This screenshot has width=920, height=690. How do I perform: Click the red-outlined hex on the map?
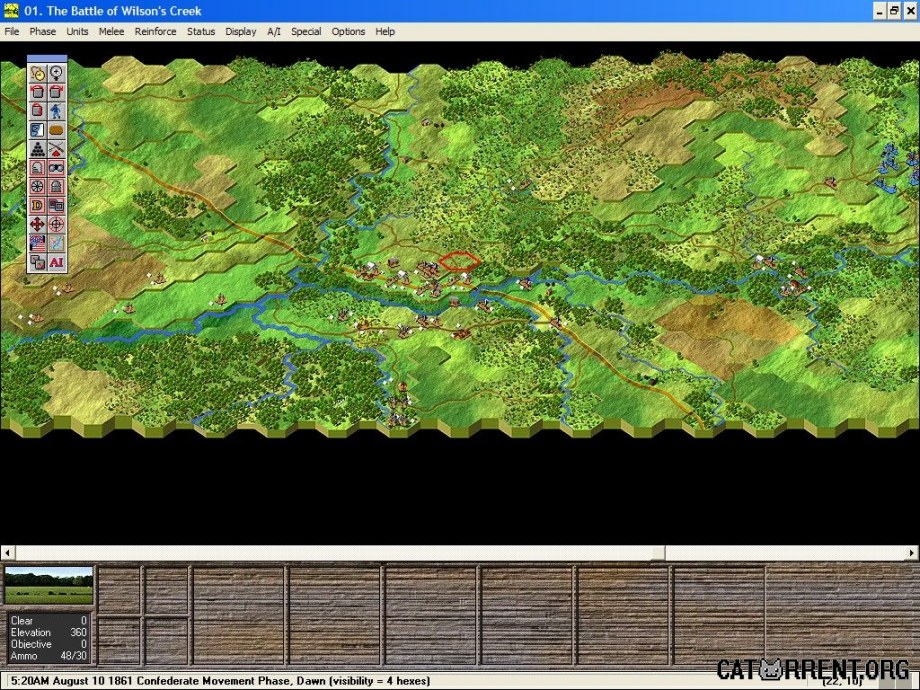pos(459,261)
